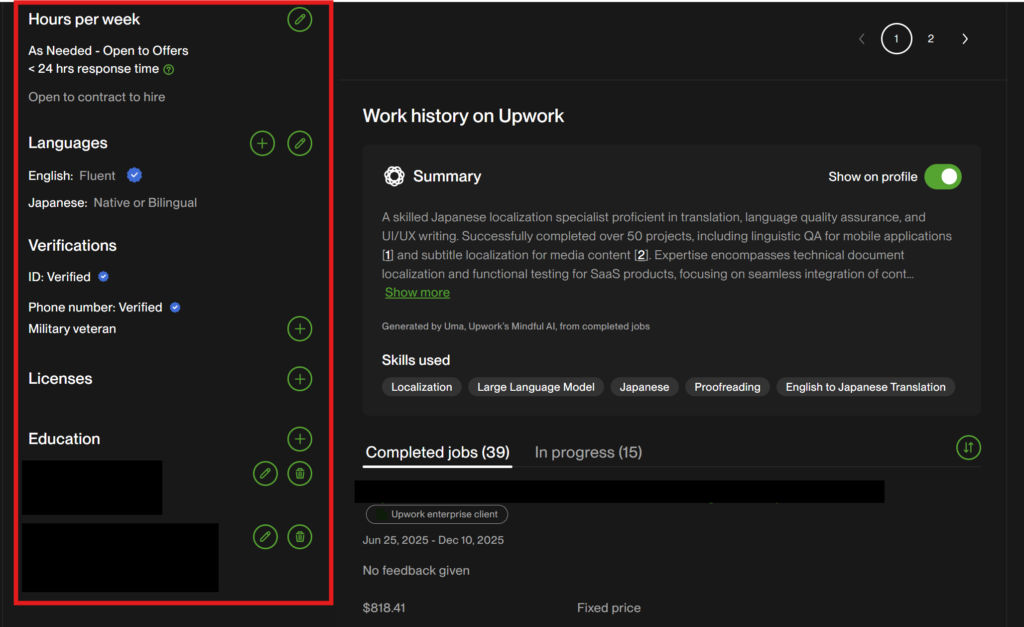This screenshot has width=1024, height=627.
Task: Go to the previous page arrow
Action: click(x=862, y=39)
